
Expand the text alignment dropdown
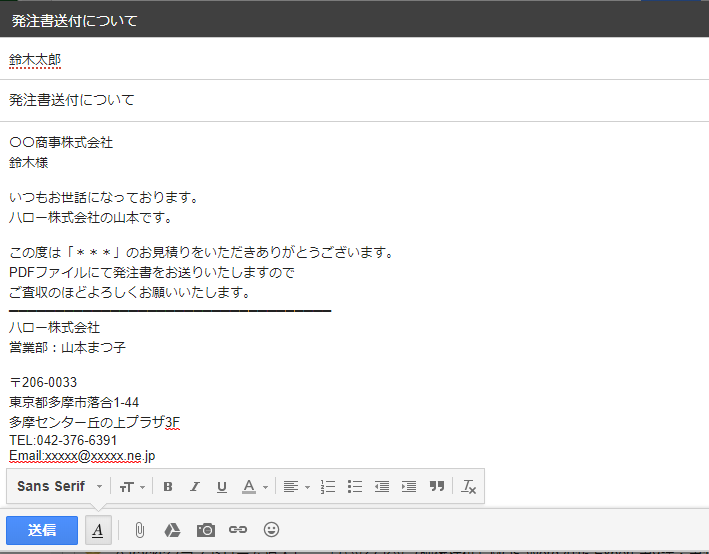295,487
